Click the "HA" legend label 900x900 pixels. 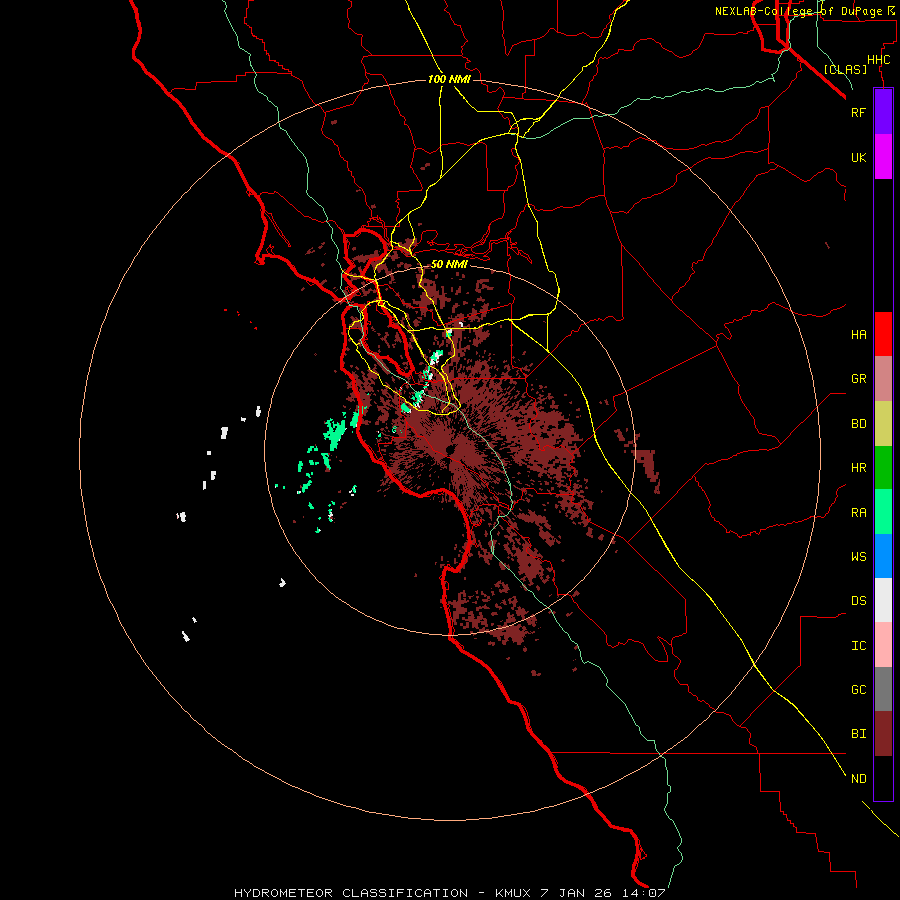(858, 335)
